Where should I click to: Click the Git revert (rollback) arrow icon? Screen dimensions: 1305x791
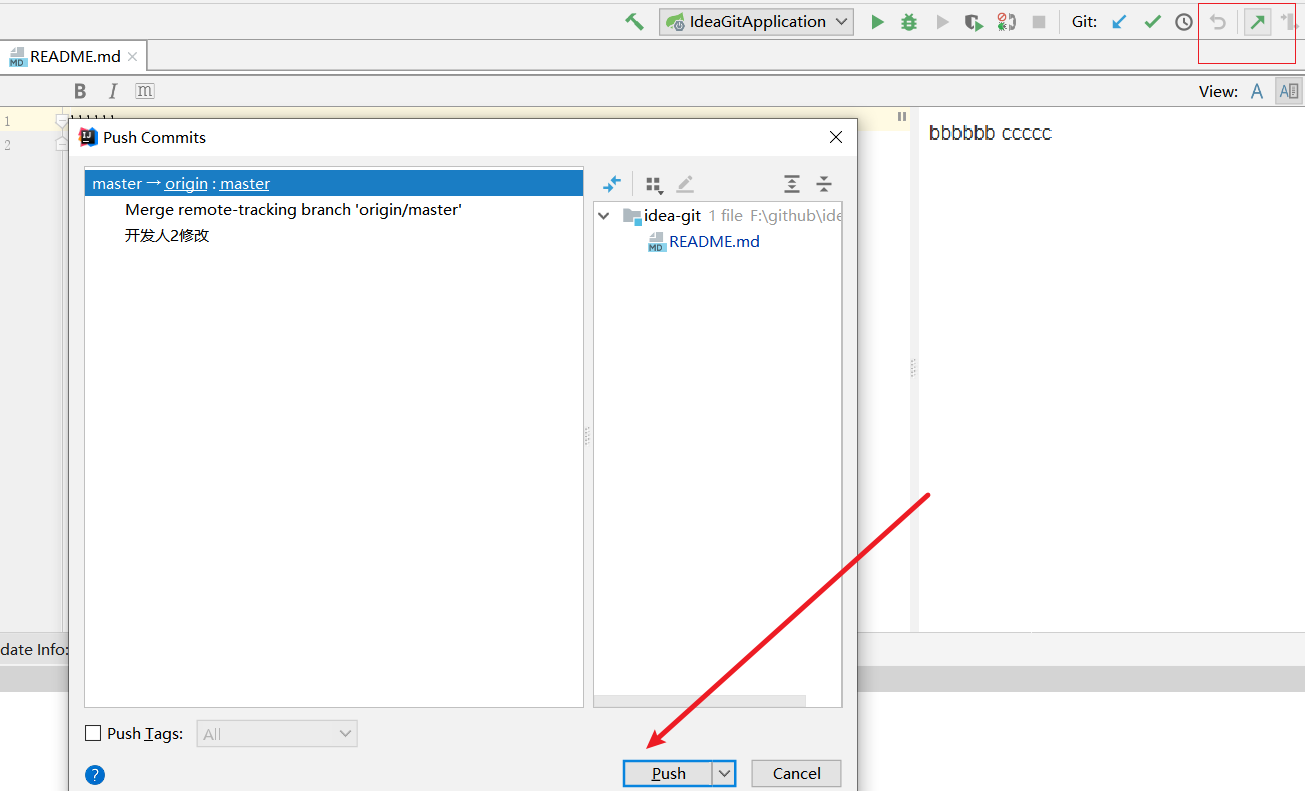[x=1218, y=22]
